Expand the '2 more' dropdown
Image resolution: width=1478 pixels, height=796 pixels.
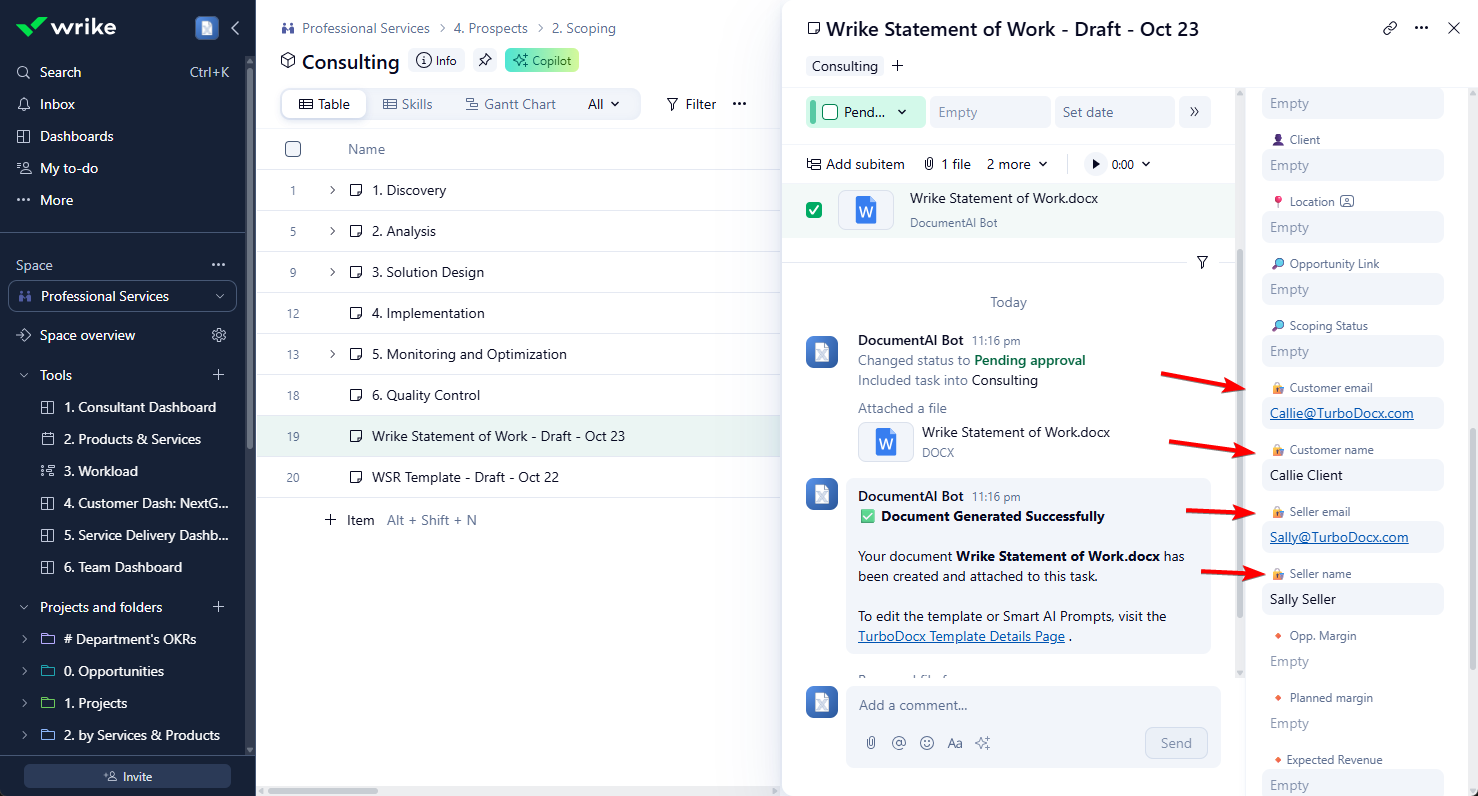[1017, 164]
